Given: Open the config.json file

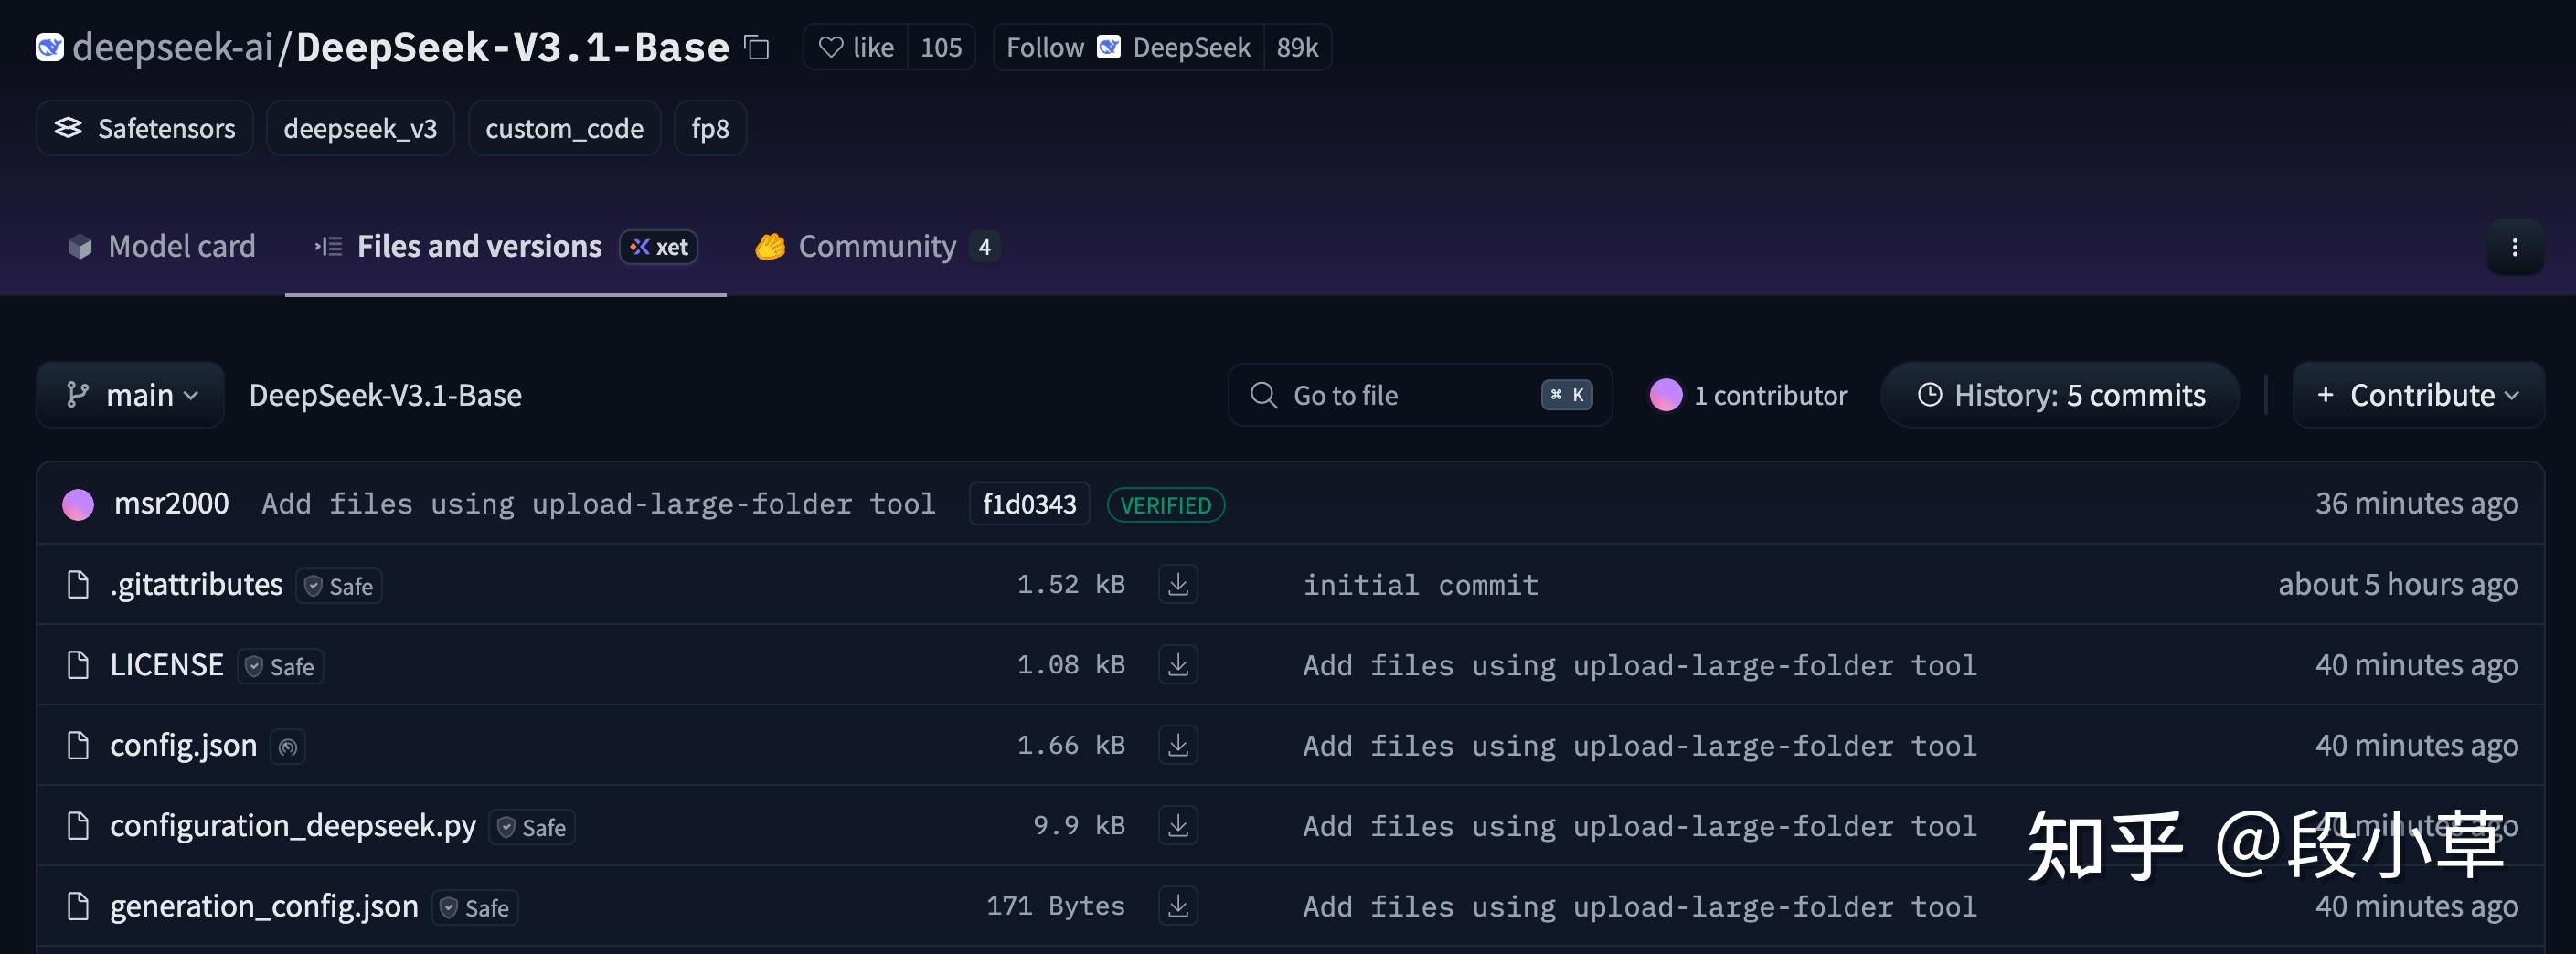Looking at the screenshot, I should point(183,745).
